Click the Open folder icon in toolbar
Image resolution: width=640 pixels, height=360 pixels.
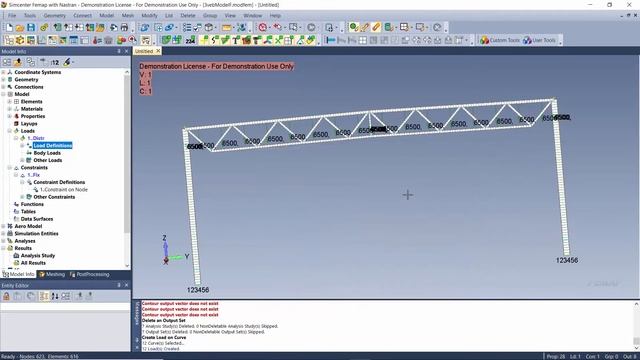[x=20, y=28]
